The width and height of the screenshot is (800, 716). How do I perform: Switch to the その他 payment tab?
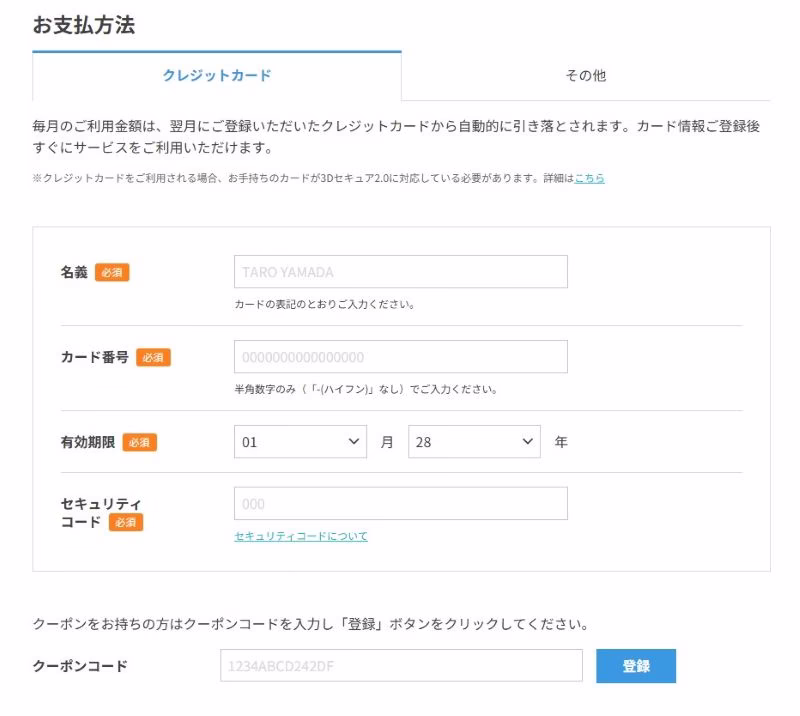click(585, 76)
